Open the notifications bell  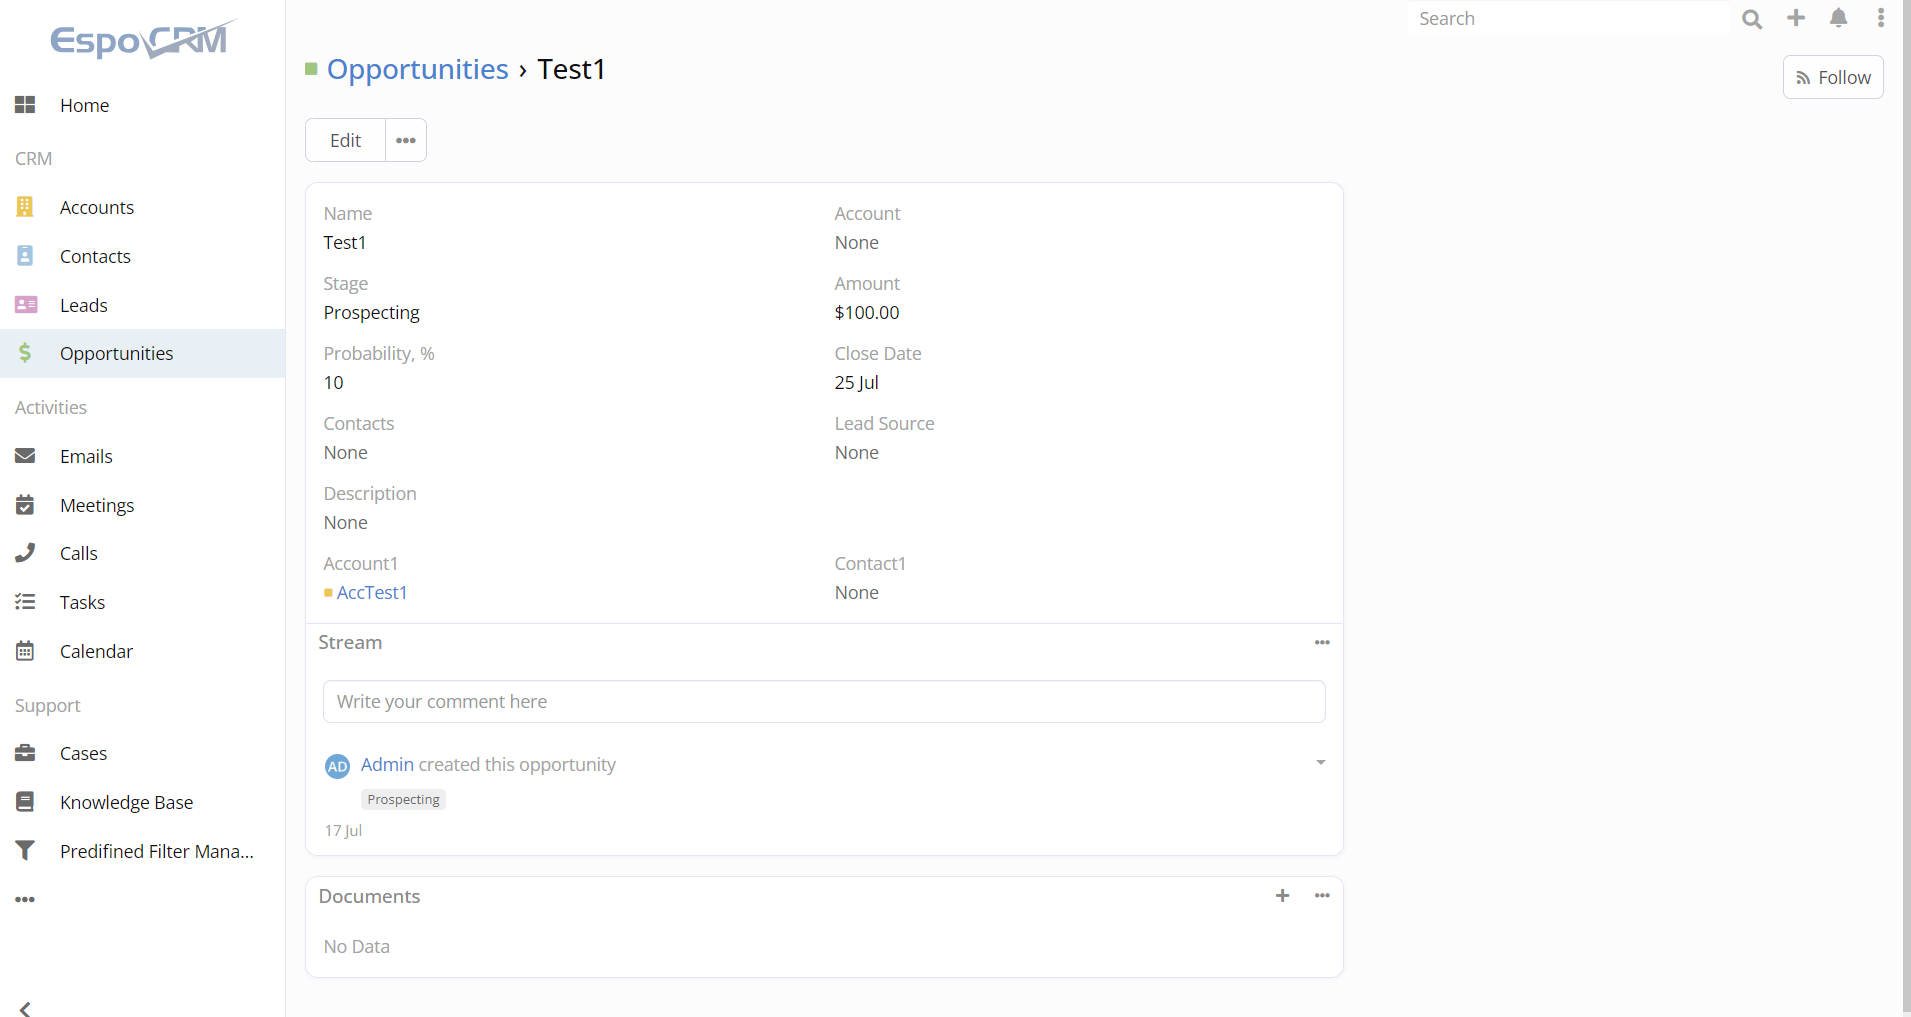tap(1838, 18)
